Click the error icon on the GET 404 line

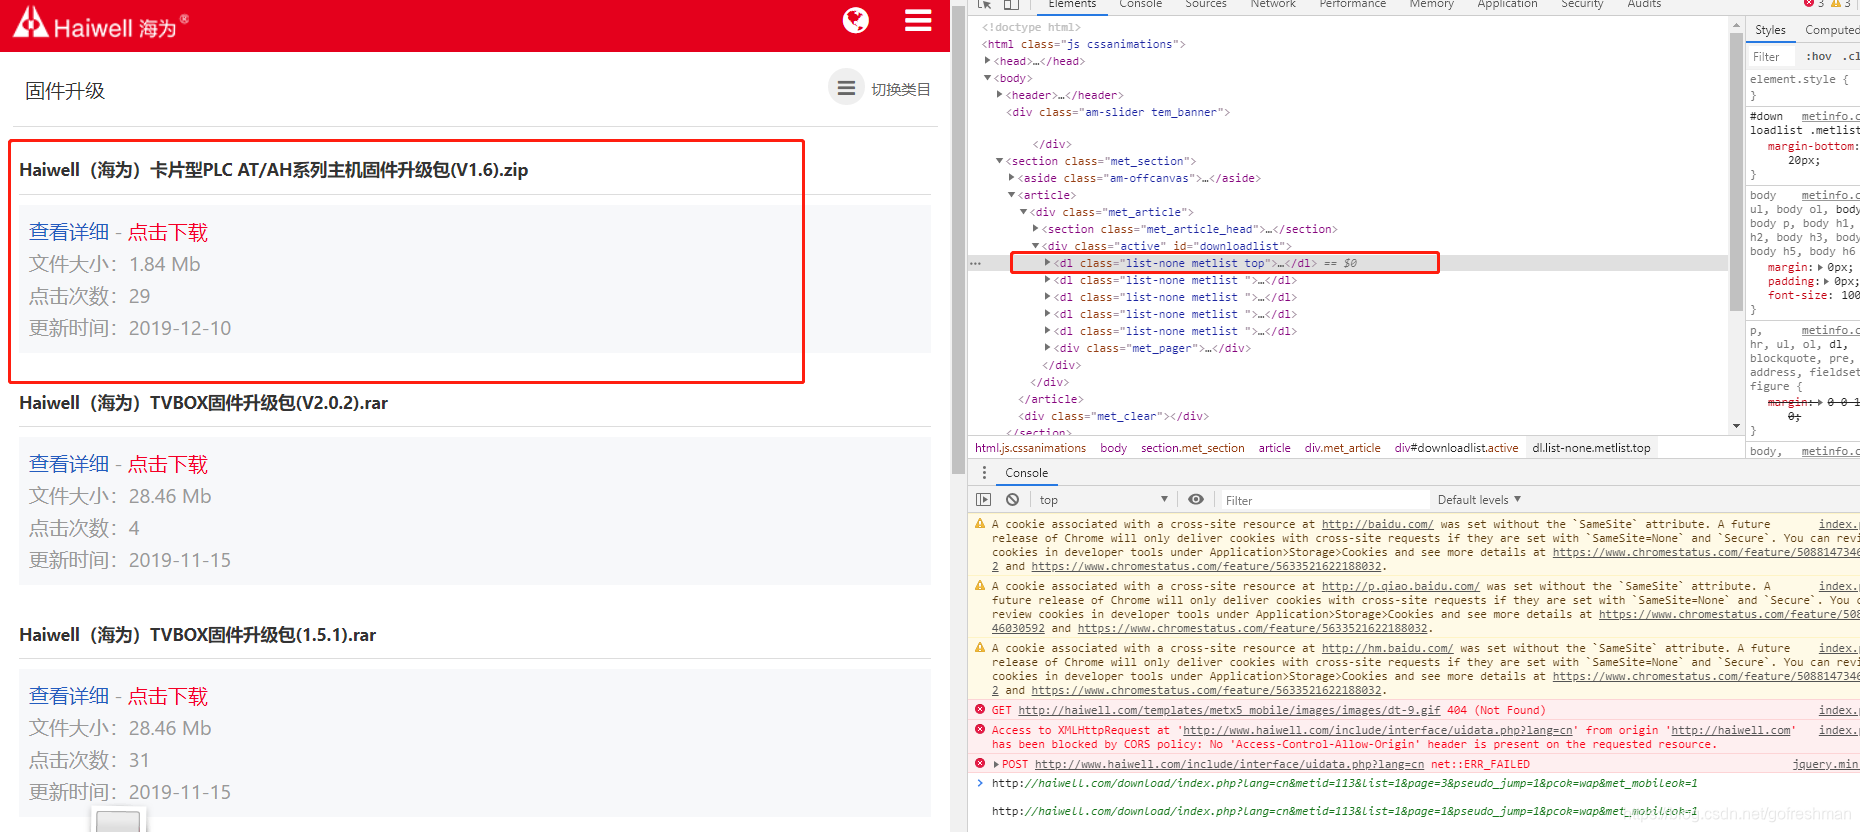click(980, 710)
